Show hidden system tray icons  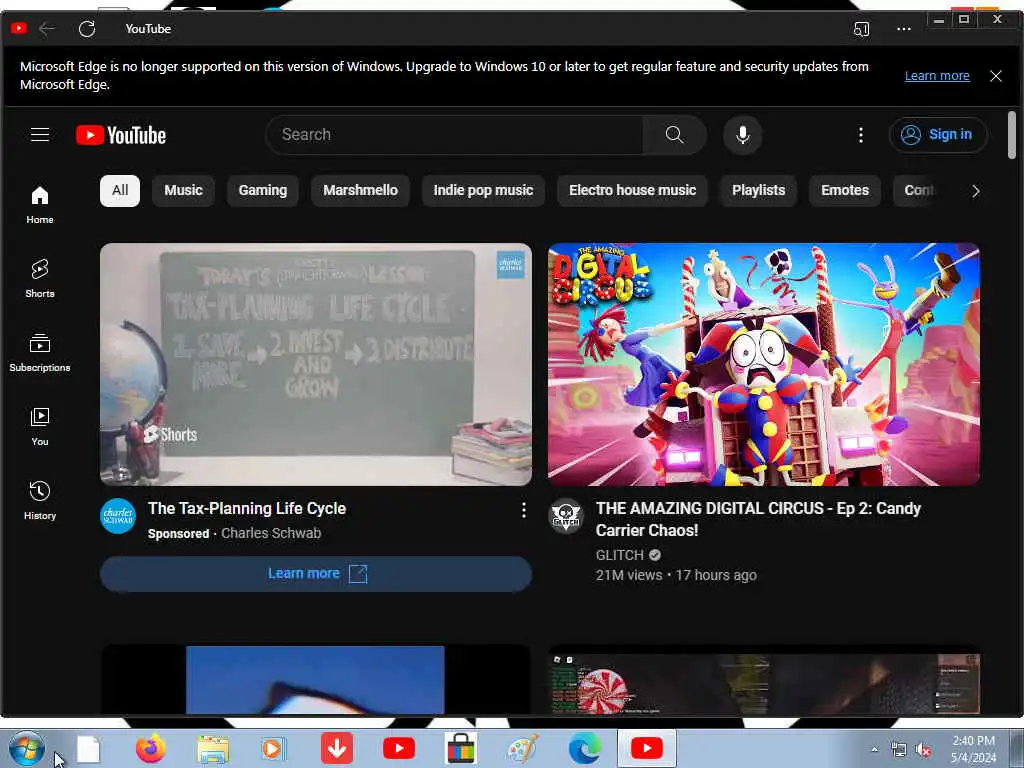point(874,750)
